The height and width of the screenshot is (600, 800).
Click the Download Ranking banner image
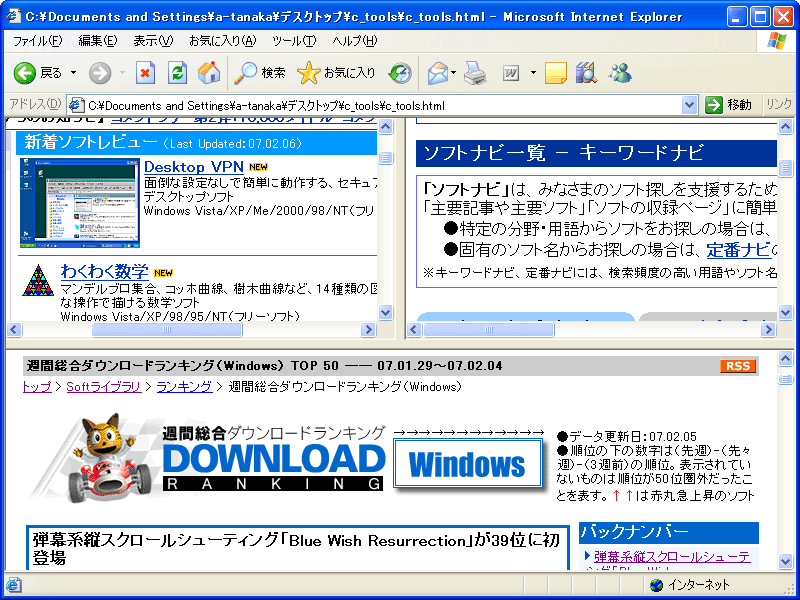pos(207,457)
